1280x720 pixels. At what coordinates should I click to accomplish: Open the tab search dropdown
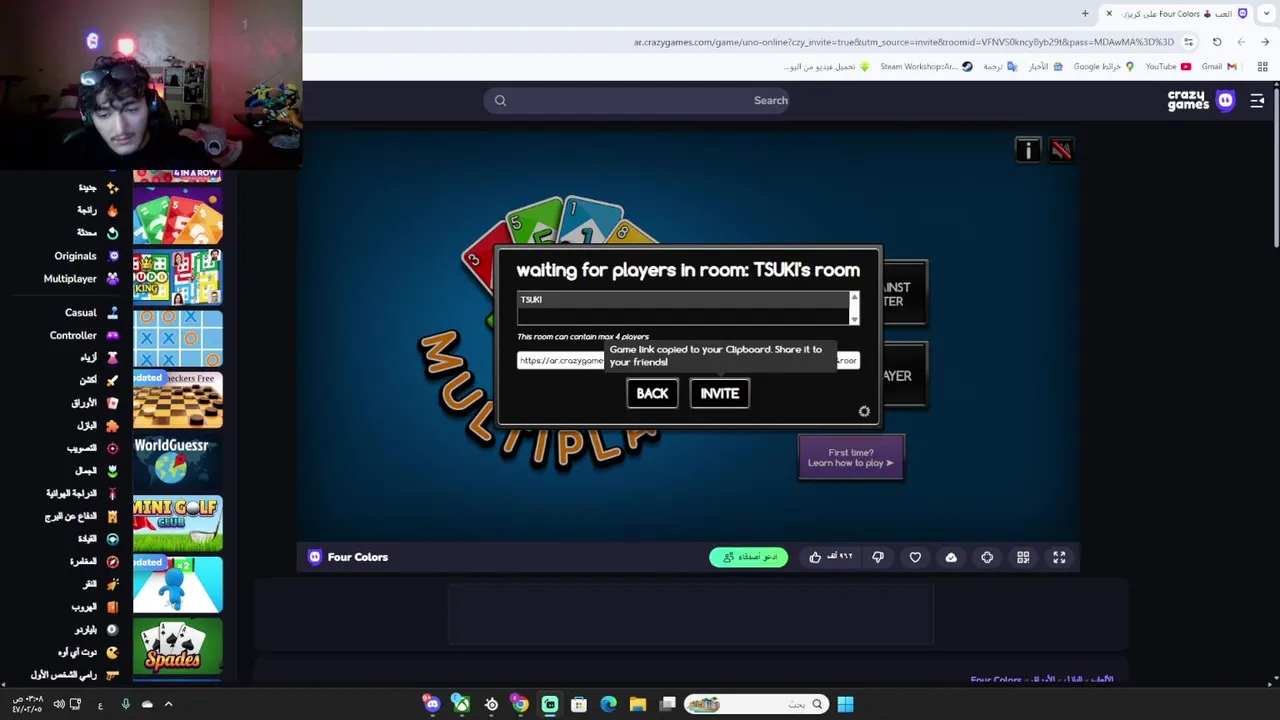coord(1265,14)
